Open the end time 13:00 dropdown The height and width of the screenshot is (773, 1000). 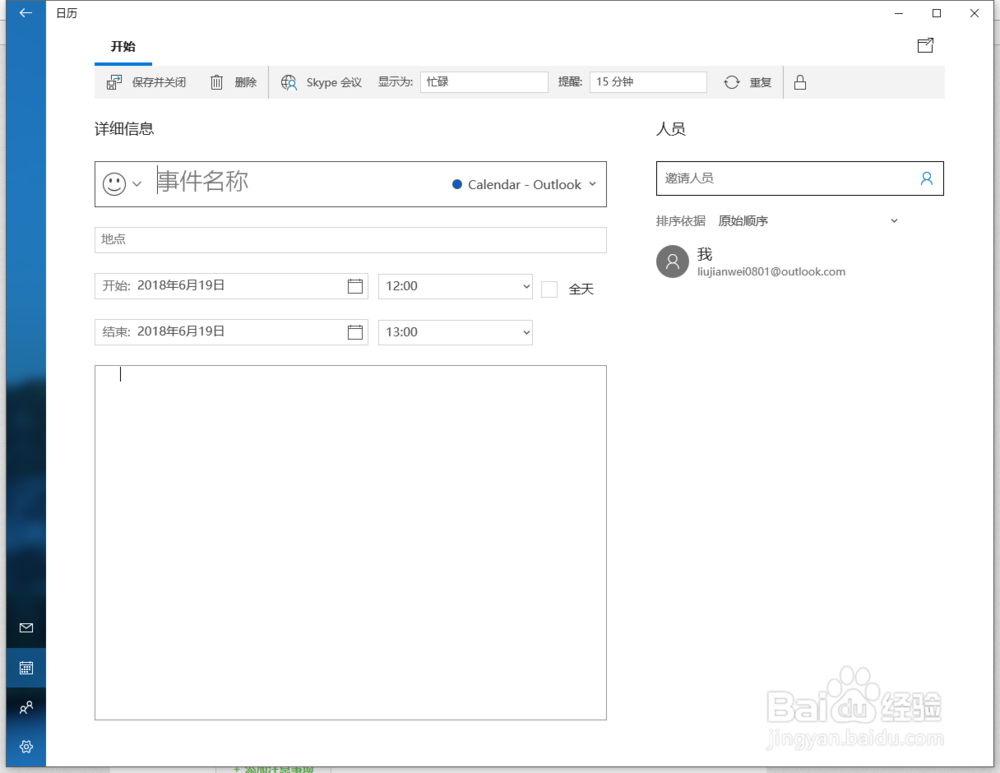point(455,332)
